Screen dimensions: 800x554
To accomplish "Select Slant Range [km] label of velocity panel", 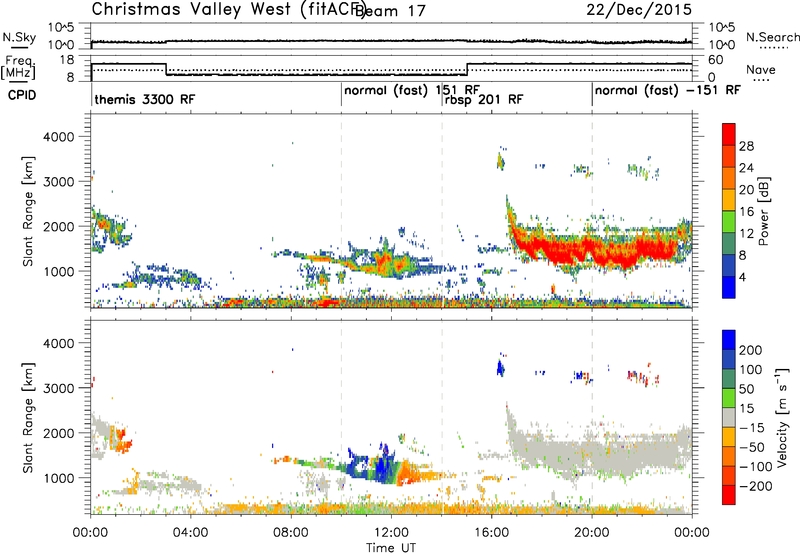I will 28,417.
